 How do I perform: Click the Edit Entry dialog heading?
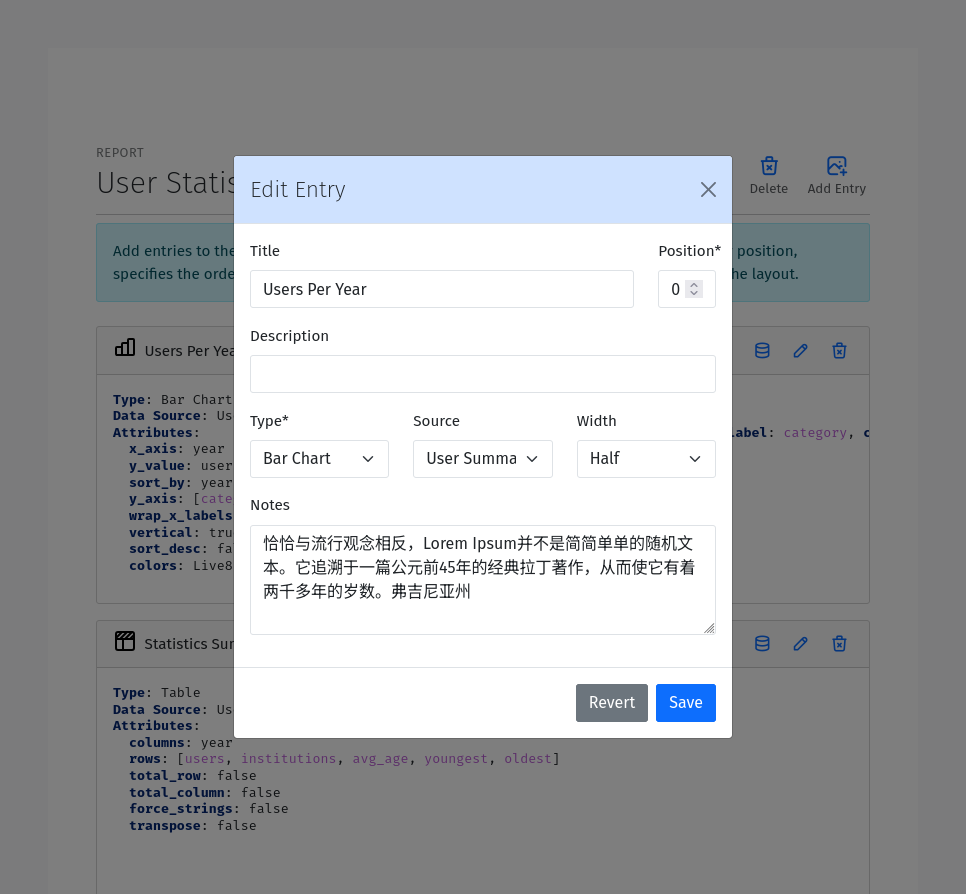(x=298, y=190)
